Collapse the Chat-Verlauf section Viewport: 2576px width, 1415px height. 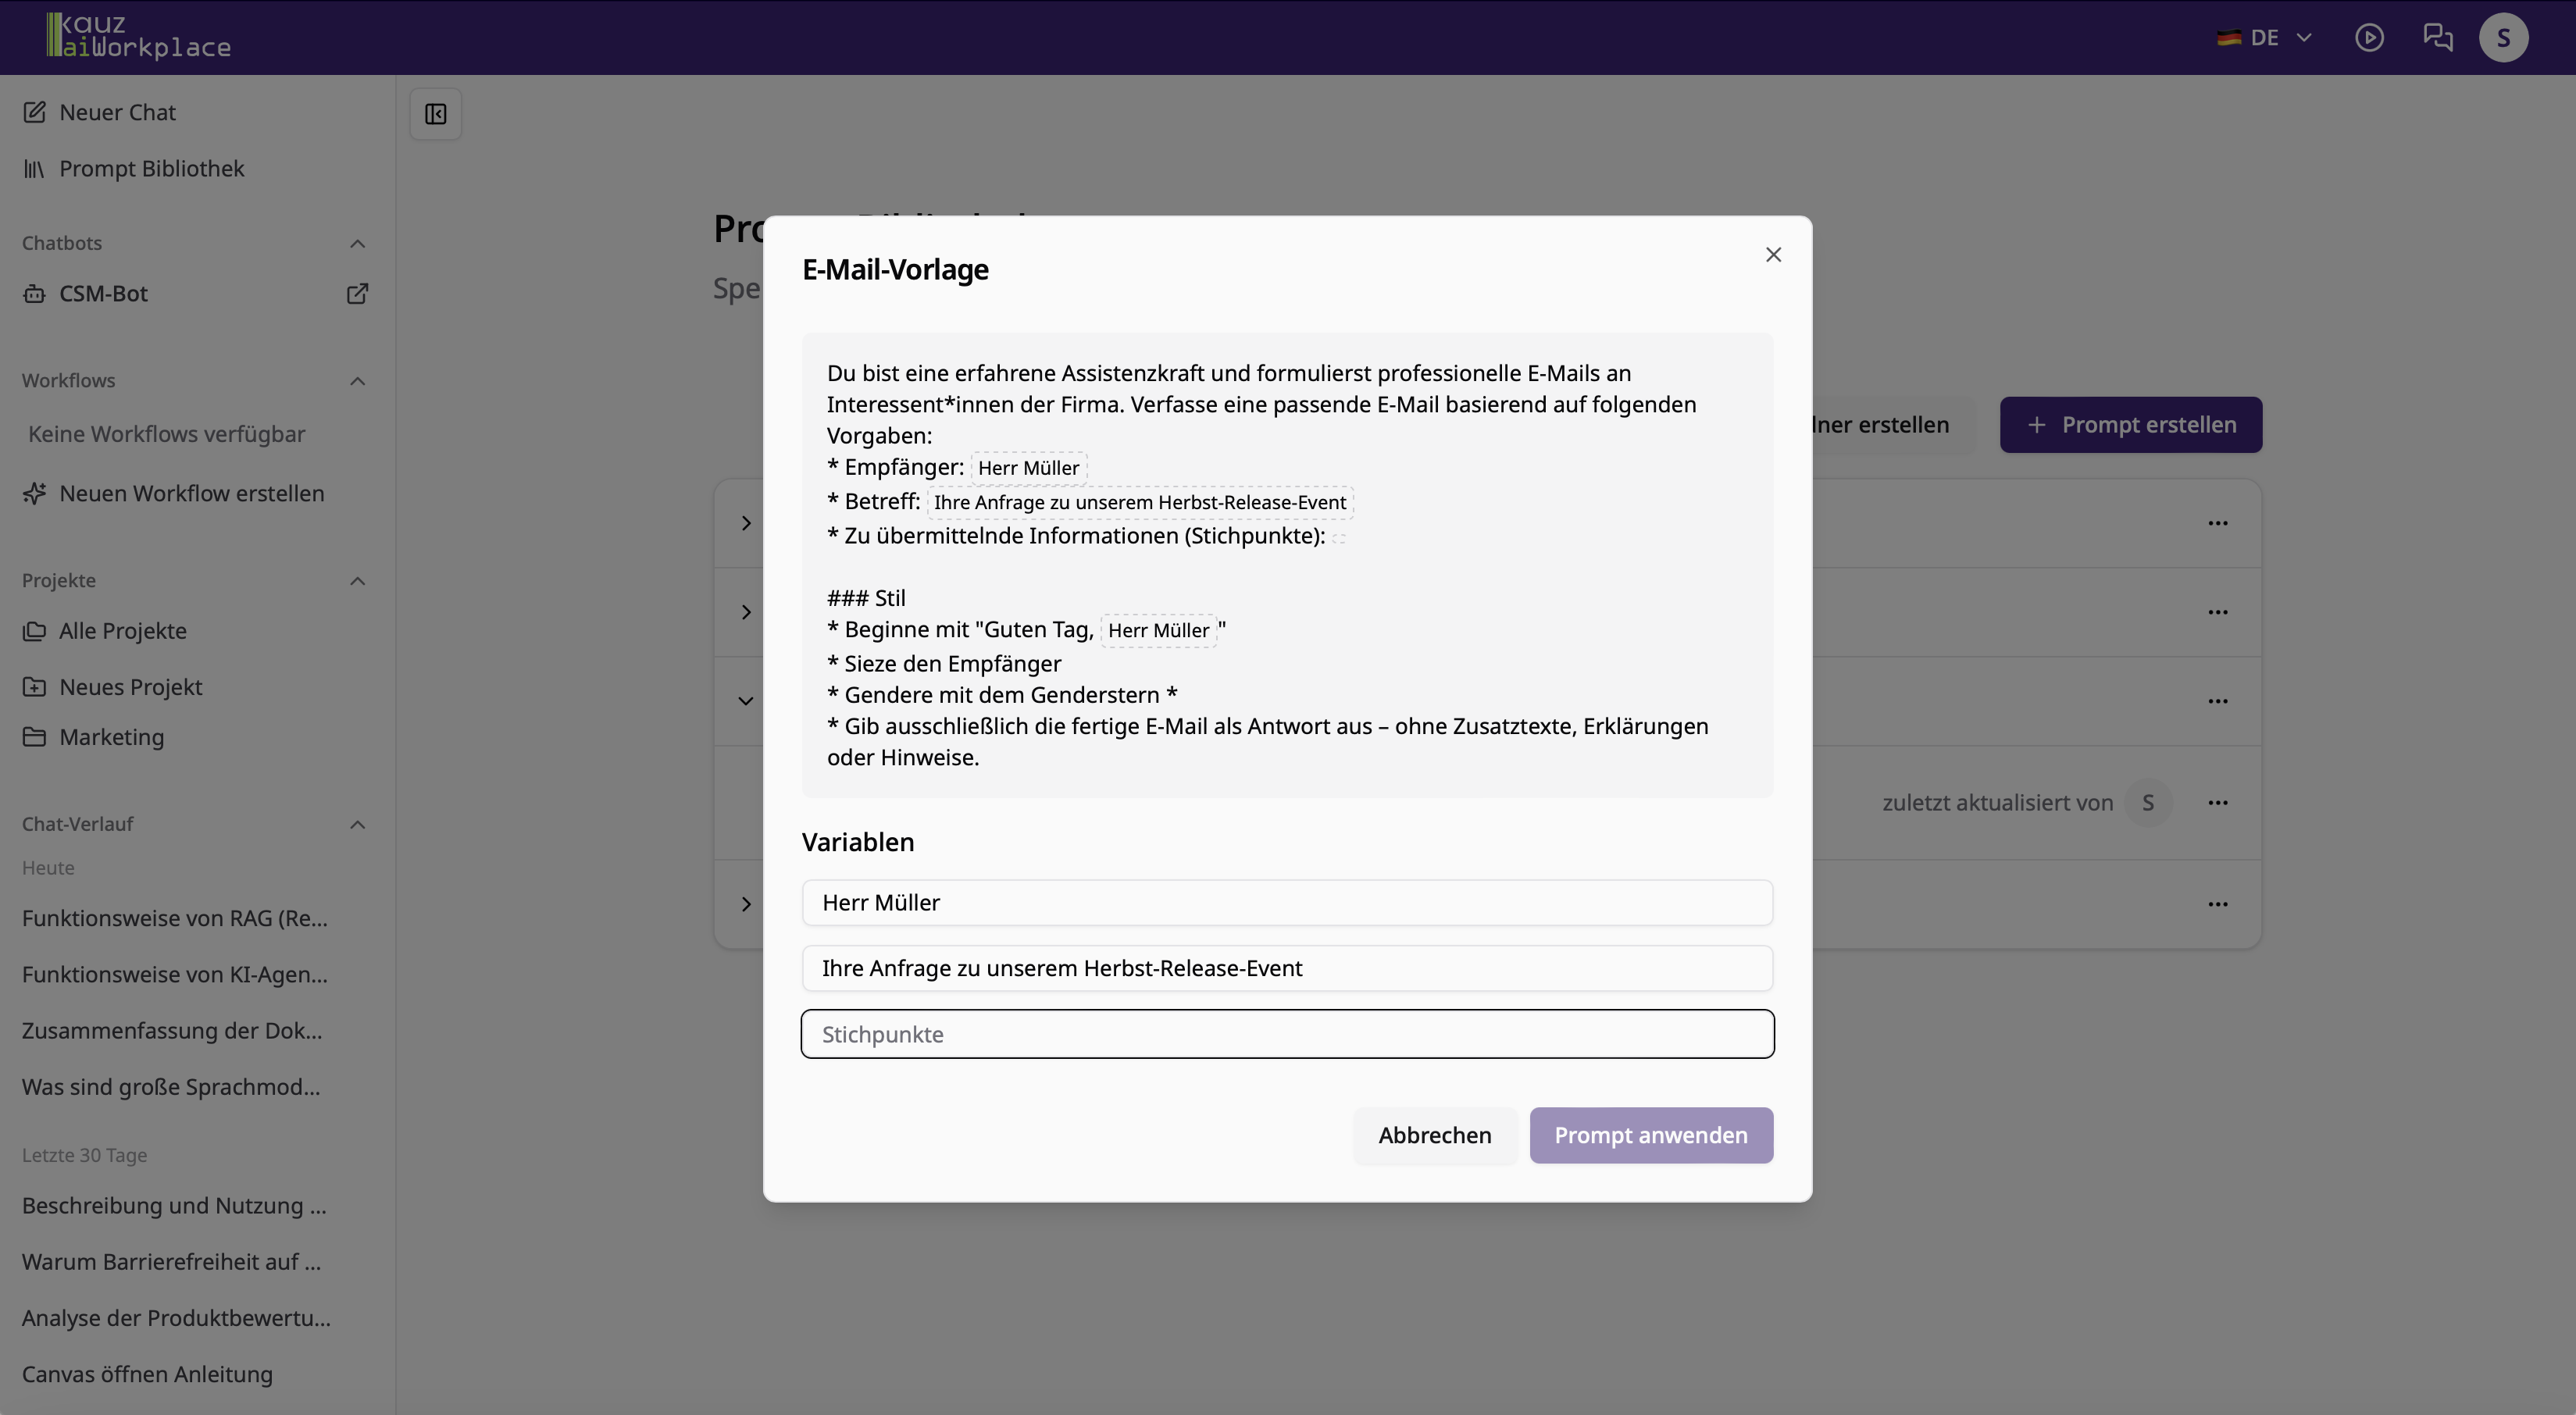click(357, 824)
